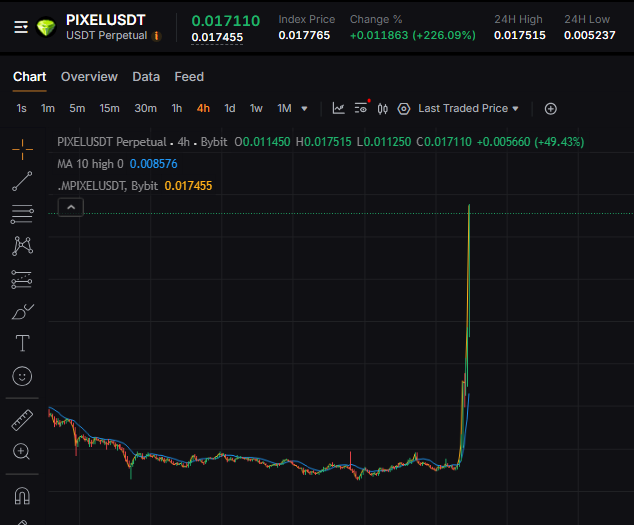Click the .MPIXELUSDT, Bybit legend label
This screenshot has width=634, height=525.
pos(107,186)
